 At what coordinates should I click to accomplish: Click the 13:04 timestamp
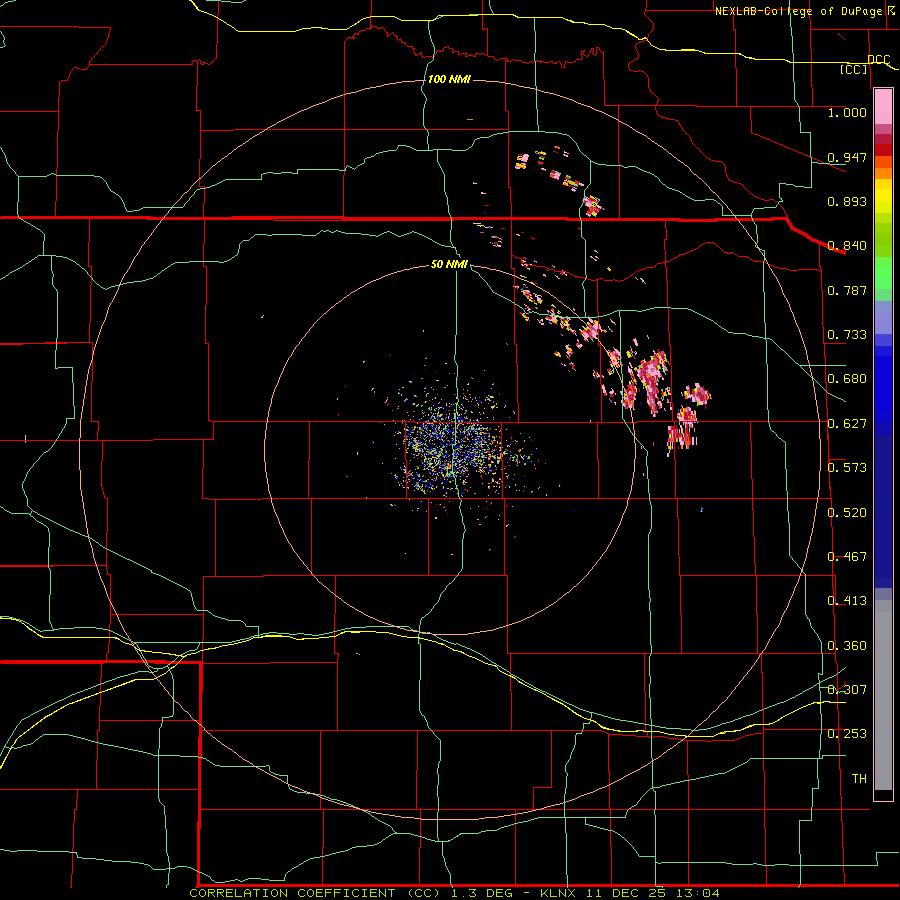pos(697,893)
